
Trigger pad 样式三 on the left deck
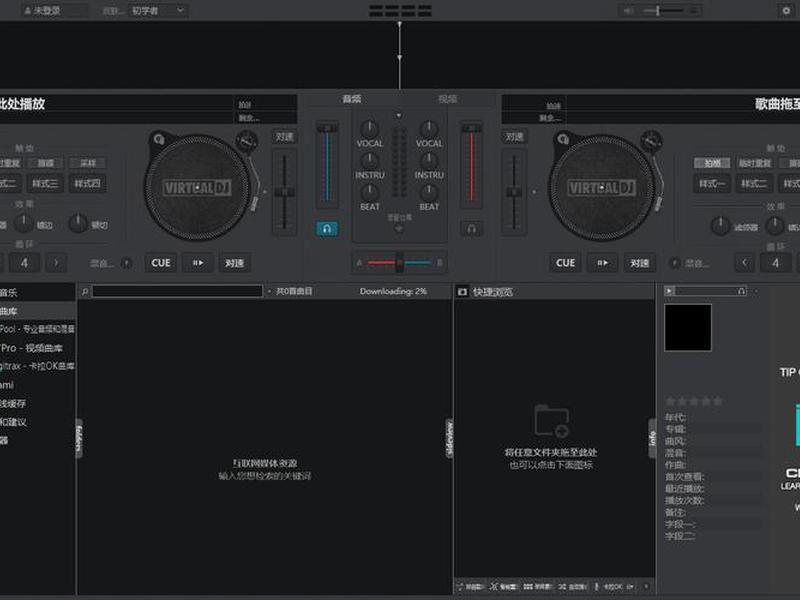45,183
